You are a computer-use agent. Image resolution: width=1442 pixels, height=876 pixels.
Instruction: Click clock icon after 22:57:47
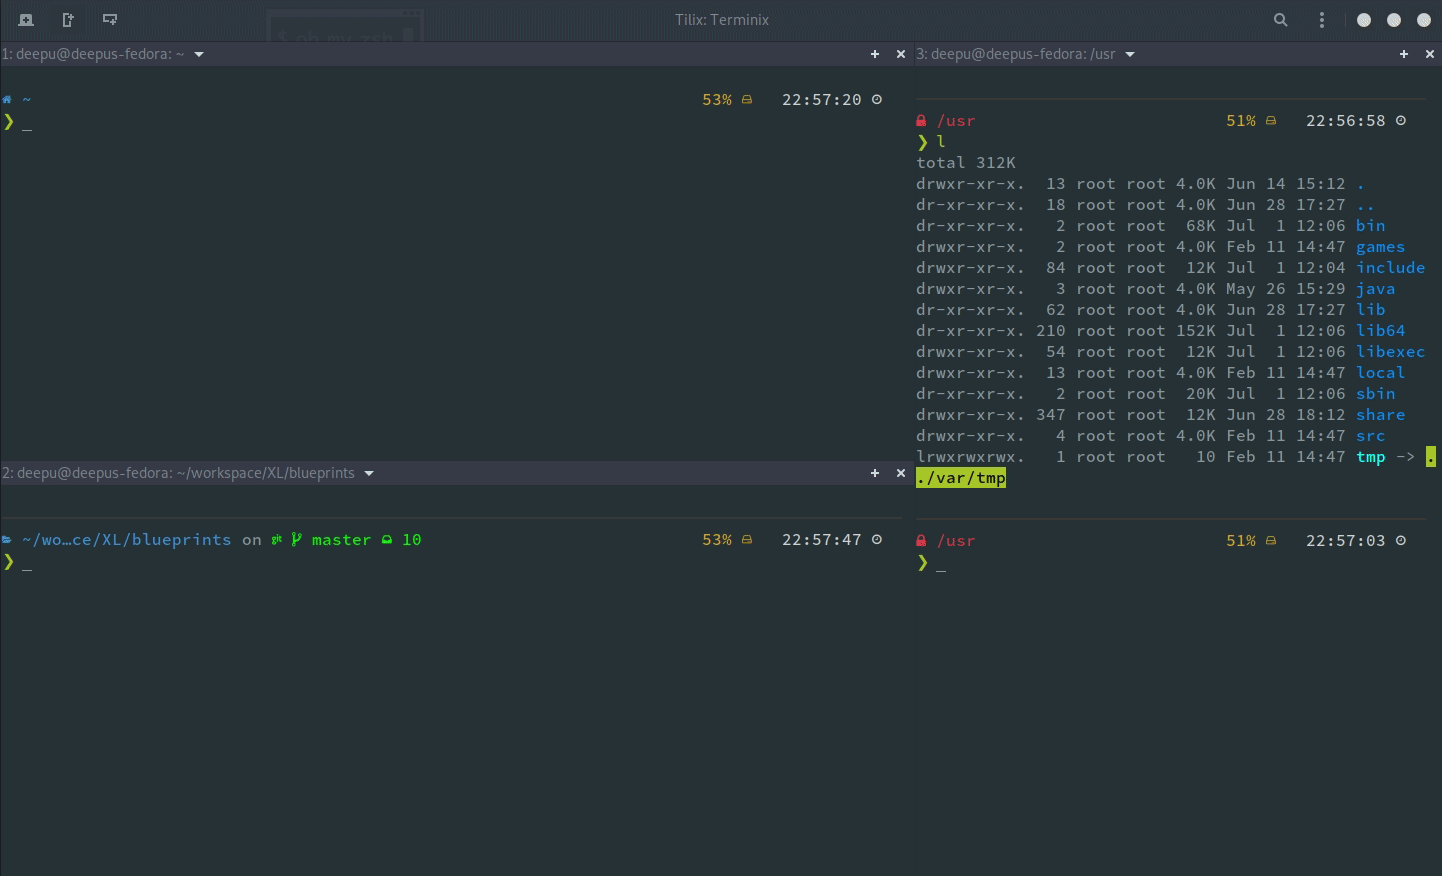[877, 539]
